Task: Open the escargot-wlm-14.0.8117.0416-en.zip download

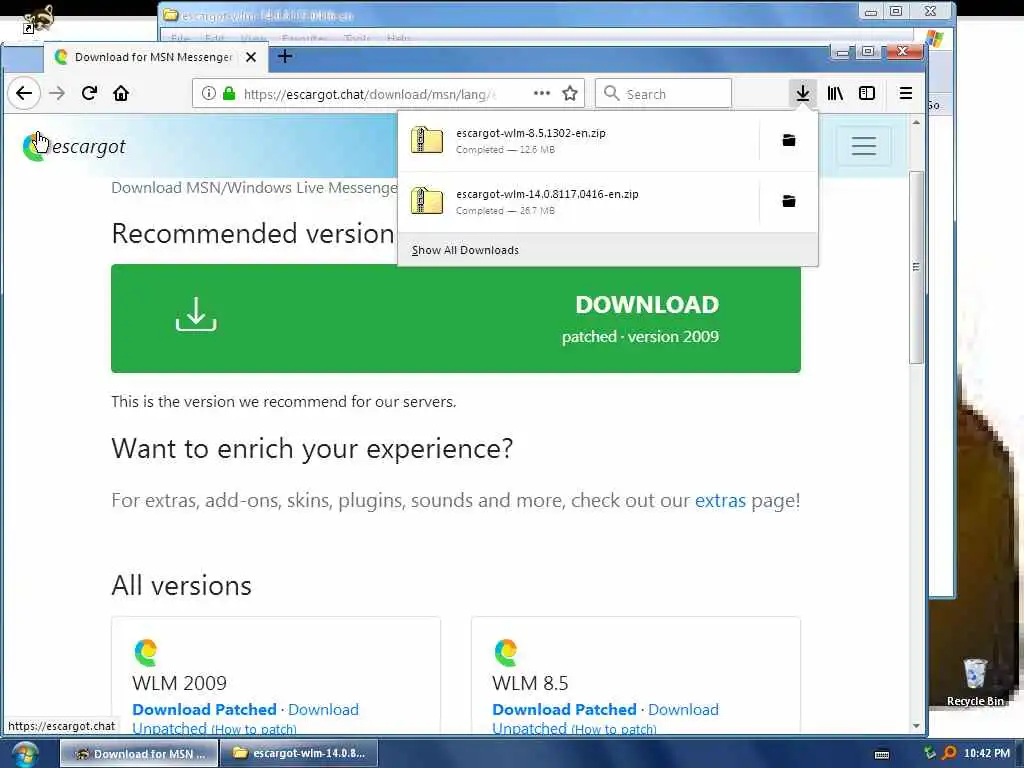Action: [x=578, y=202]
